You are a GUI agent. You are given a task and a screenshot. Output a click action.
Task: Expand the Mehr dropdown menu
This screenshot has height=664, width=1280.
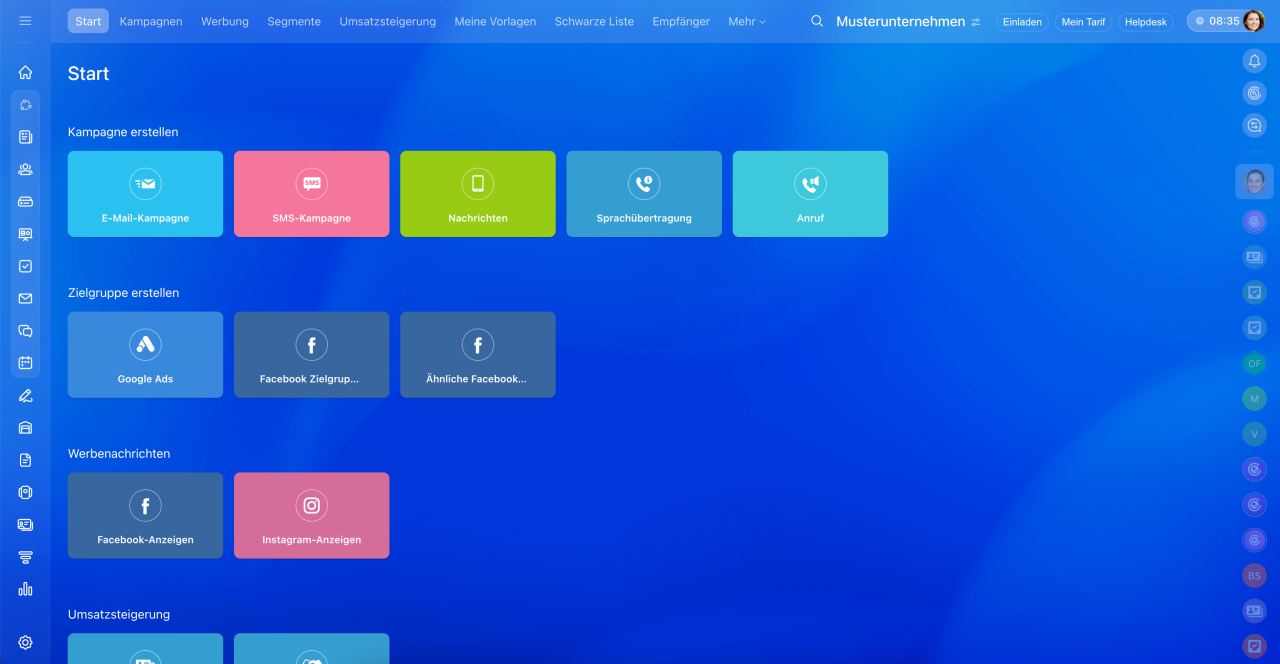(x=747, y=21)
